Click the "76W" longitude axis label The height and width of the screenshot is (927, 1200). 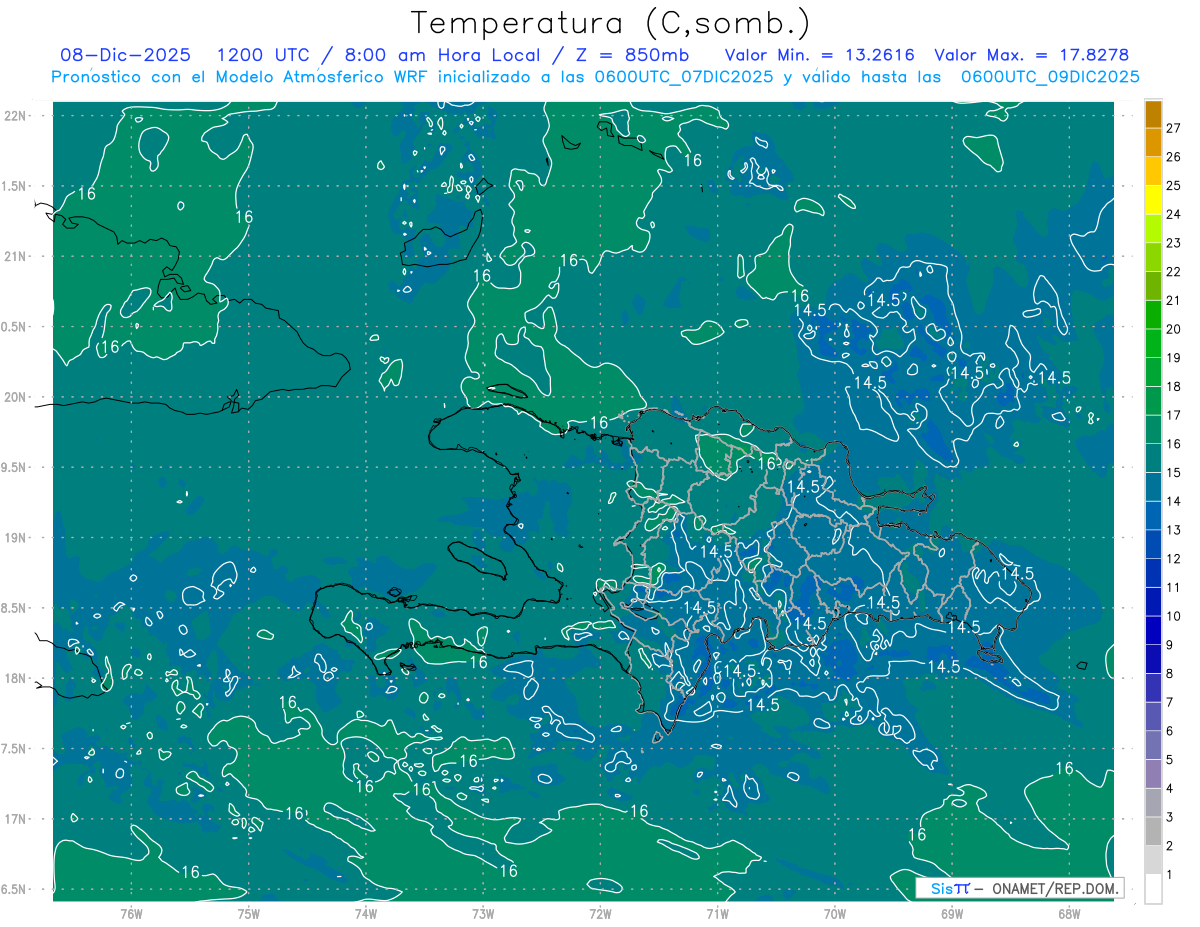[131, 914]
